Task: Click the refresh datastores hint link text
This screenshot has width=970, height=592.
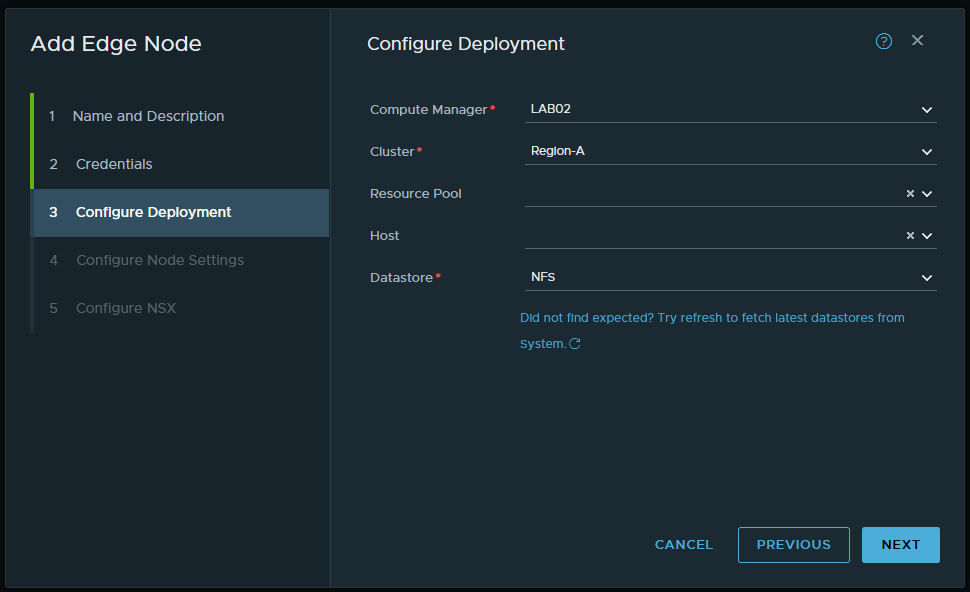Action: (x=711, y=318)
